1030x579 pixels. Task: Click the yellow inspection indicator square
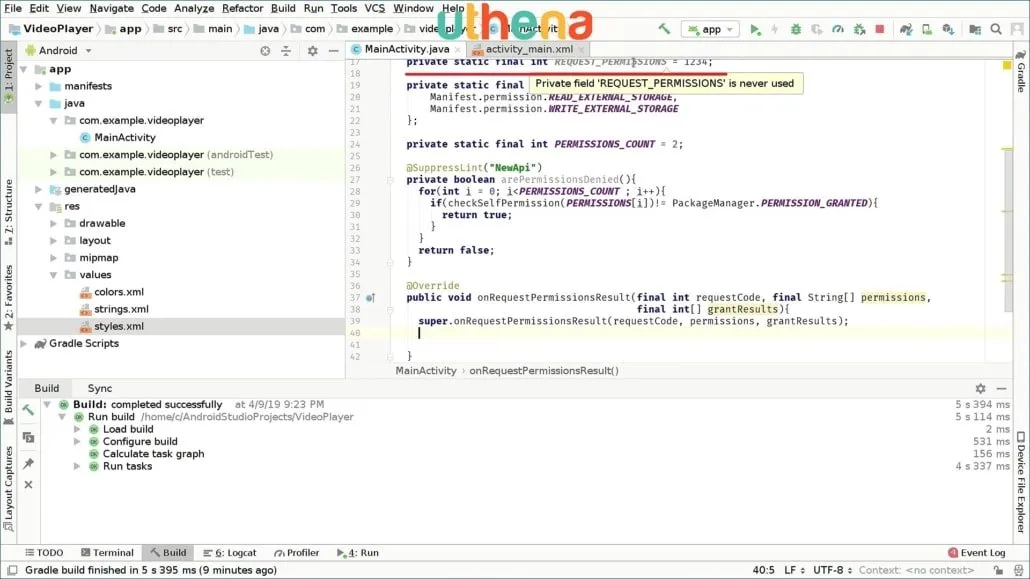point(1007,65)
